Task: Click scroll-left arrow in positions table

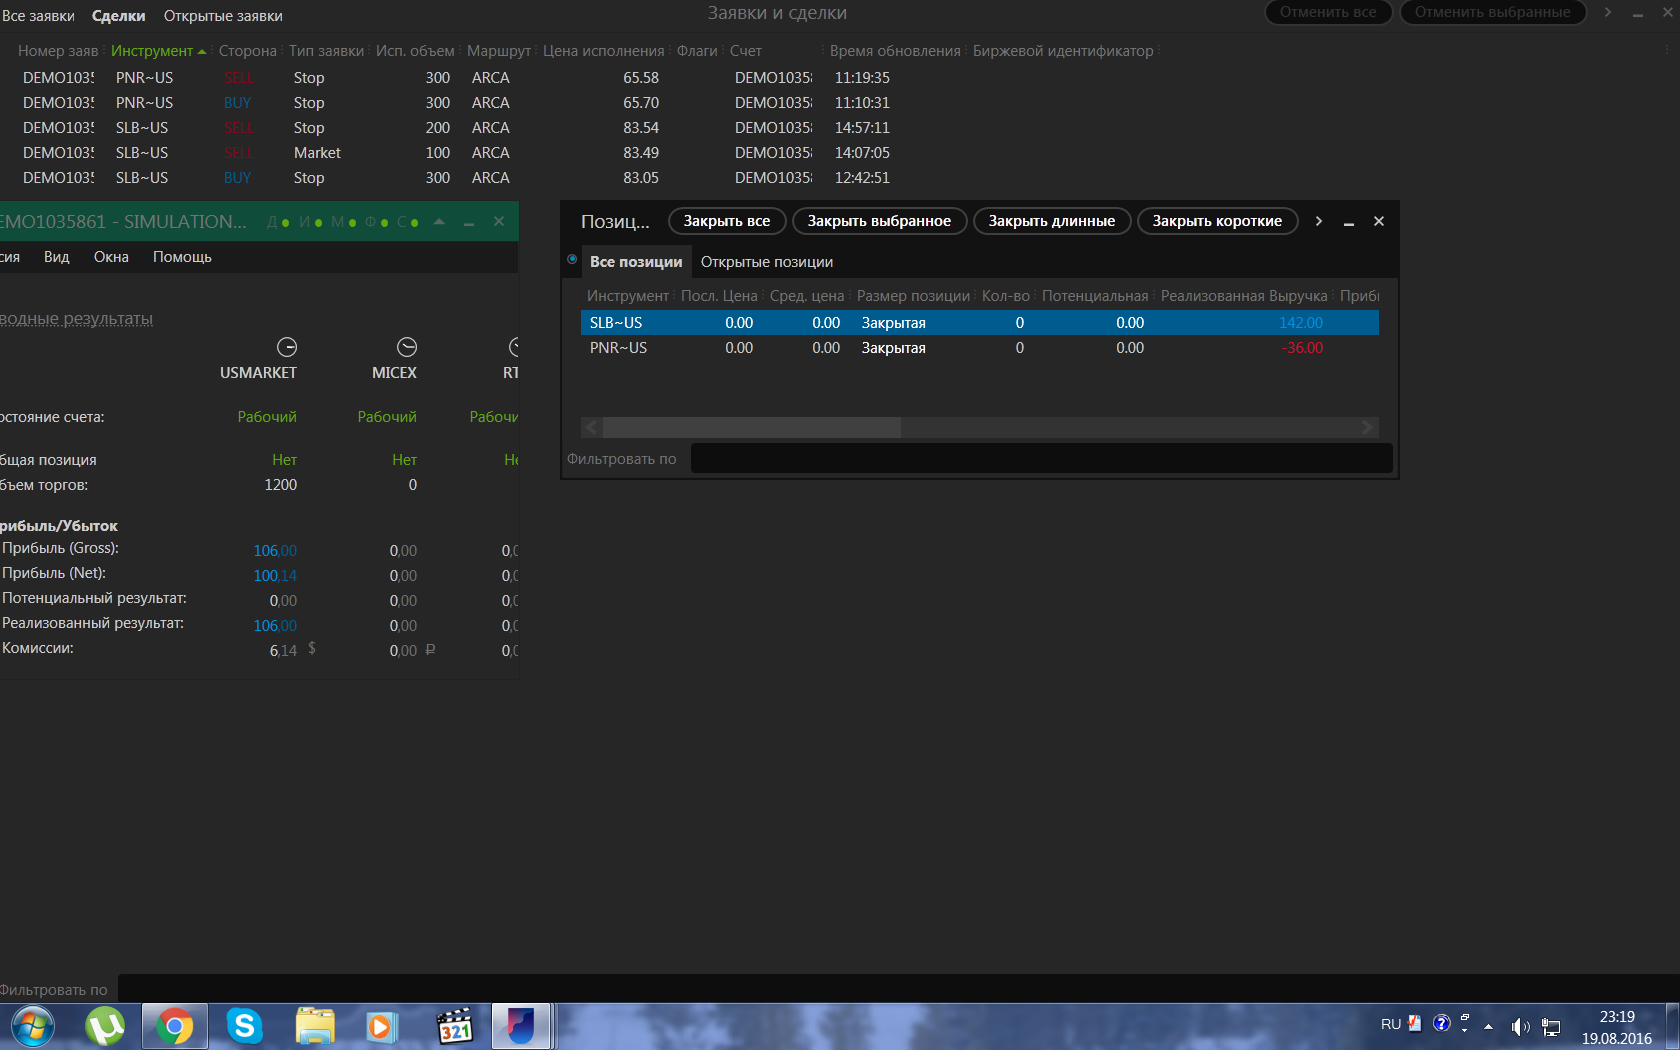Action: pyautogui.click(x=591, y=427)
